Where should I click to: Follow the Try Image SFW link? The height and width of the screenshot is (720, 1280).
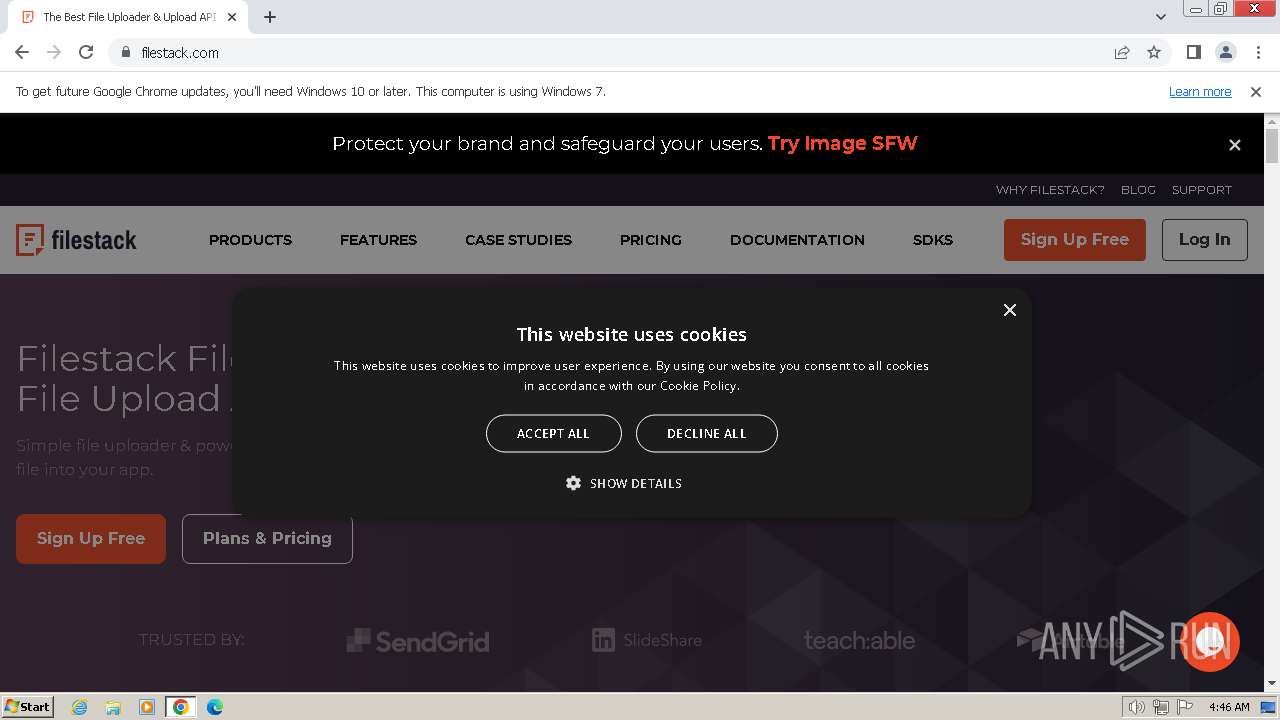[842, 143]
